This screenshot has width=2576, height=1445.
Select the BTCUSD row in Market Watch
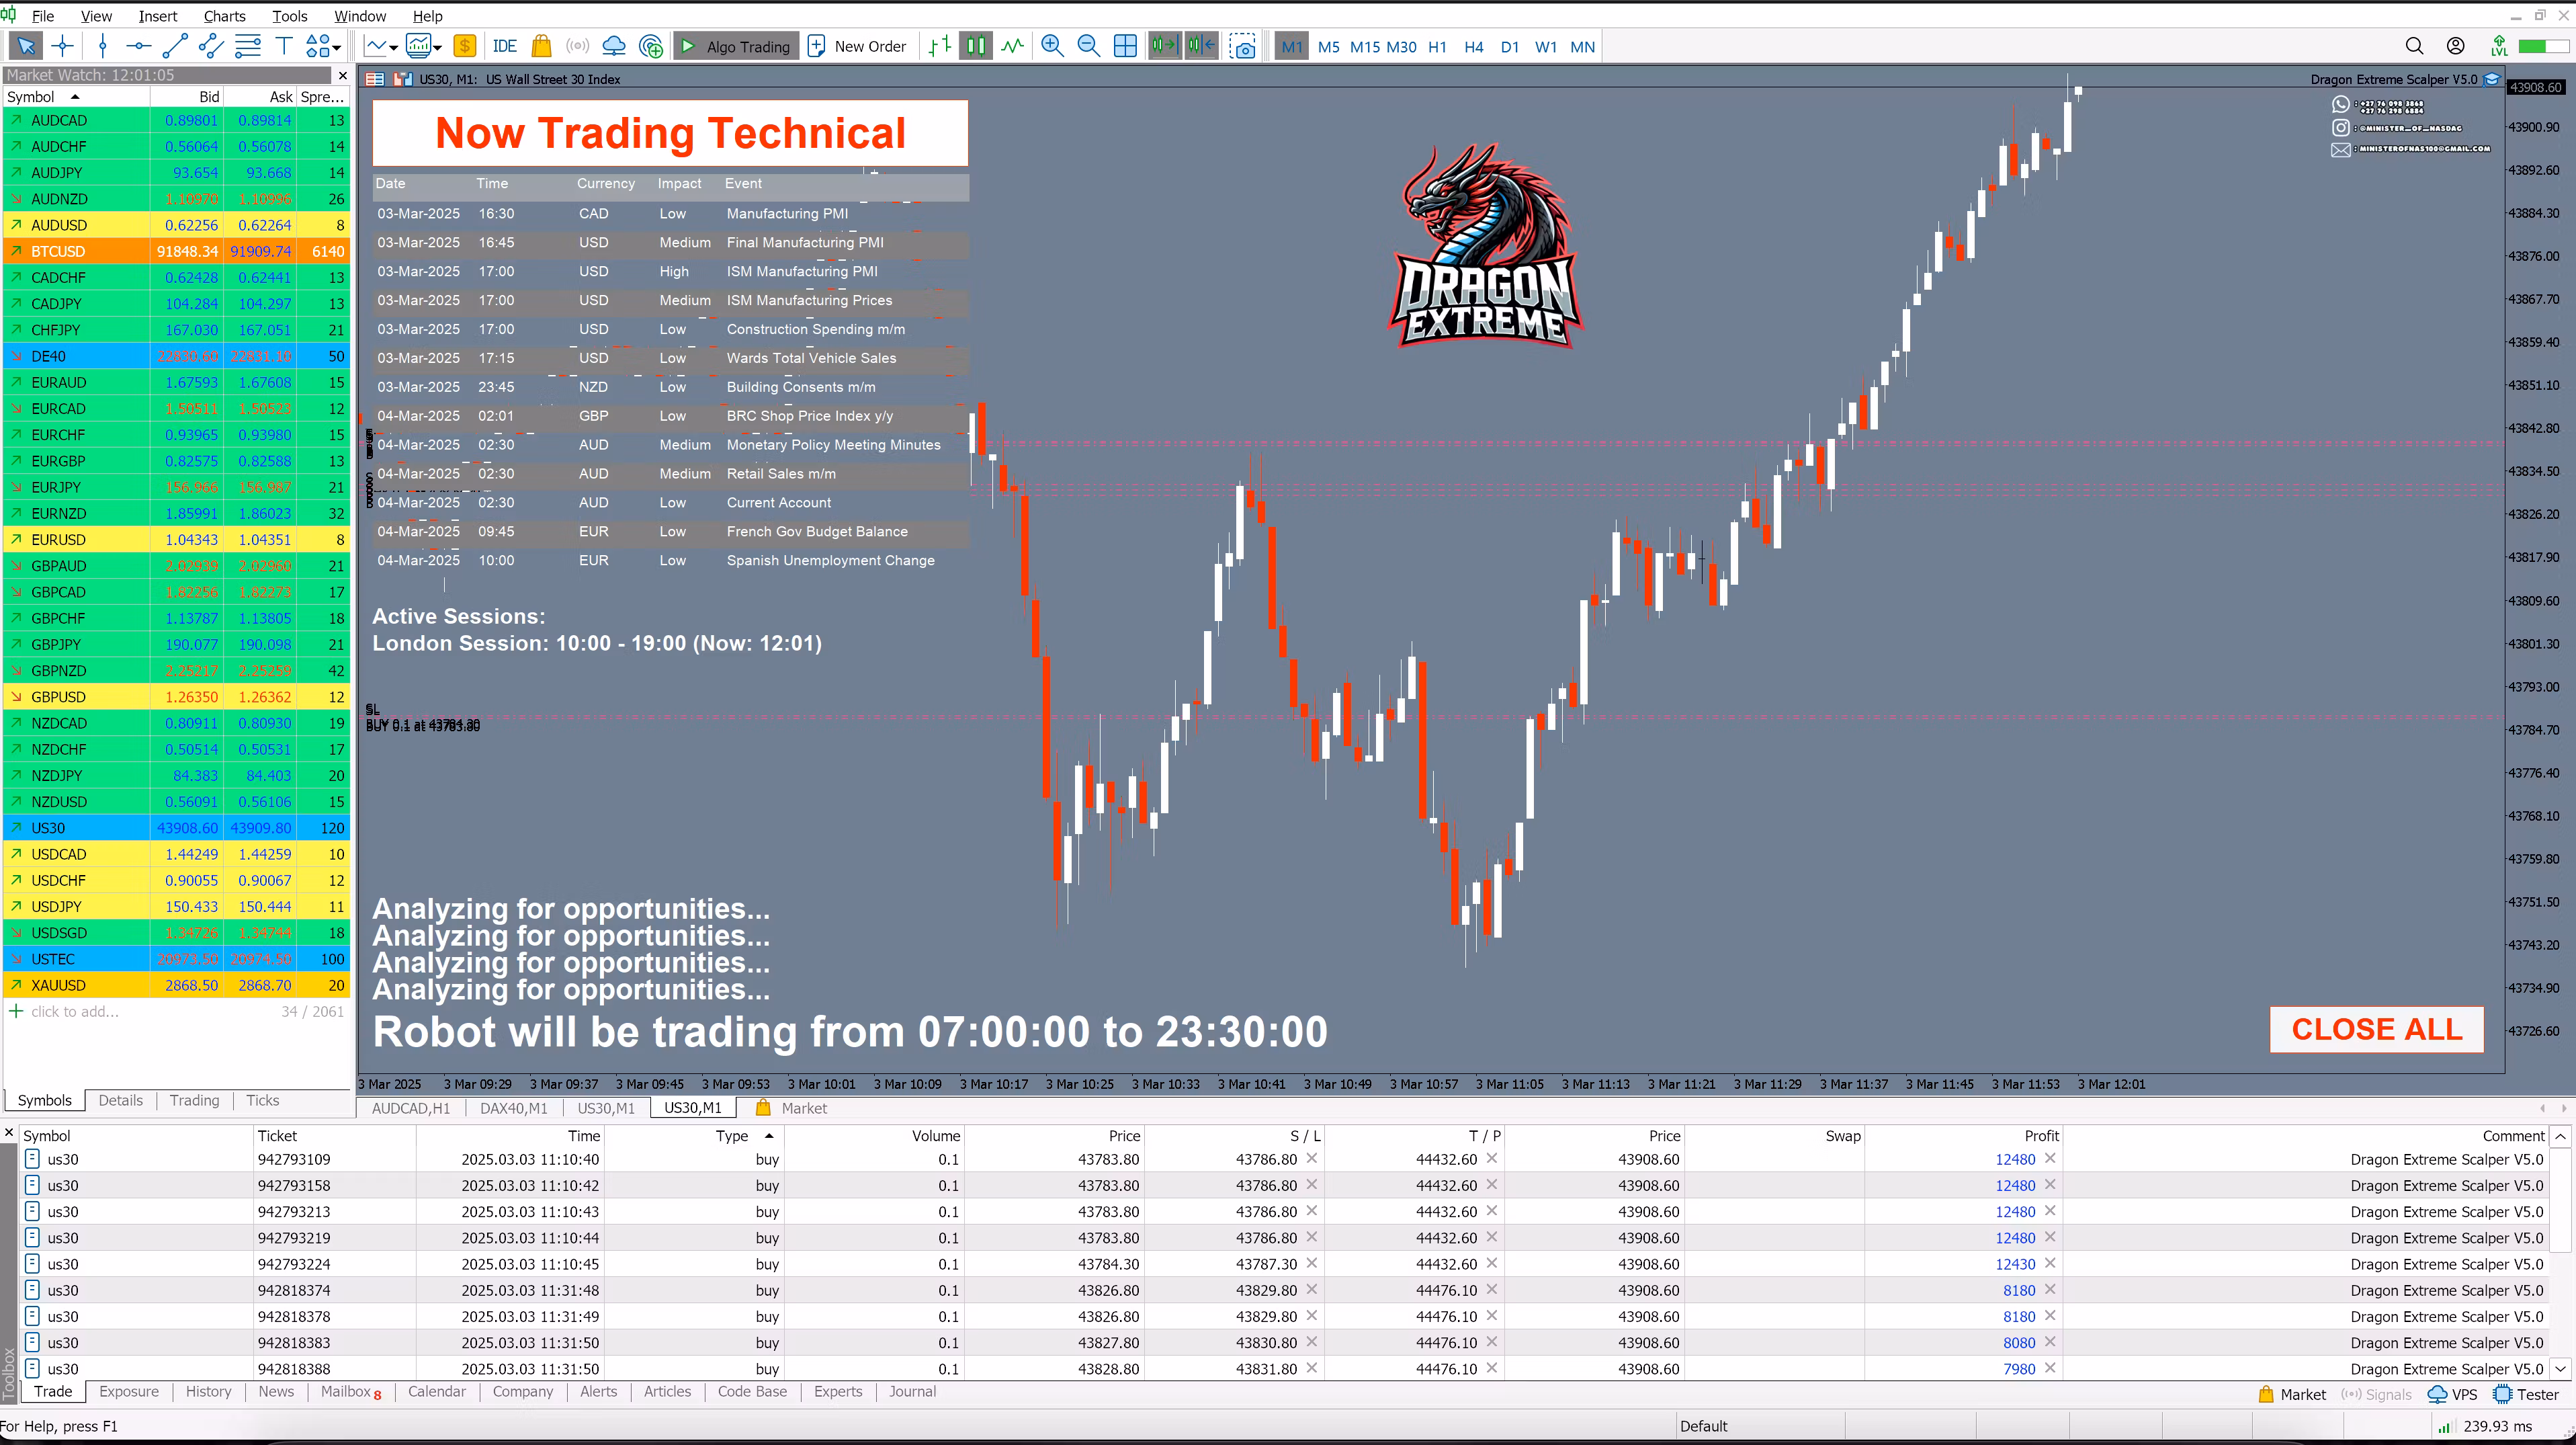(177, 252)
